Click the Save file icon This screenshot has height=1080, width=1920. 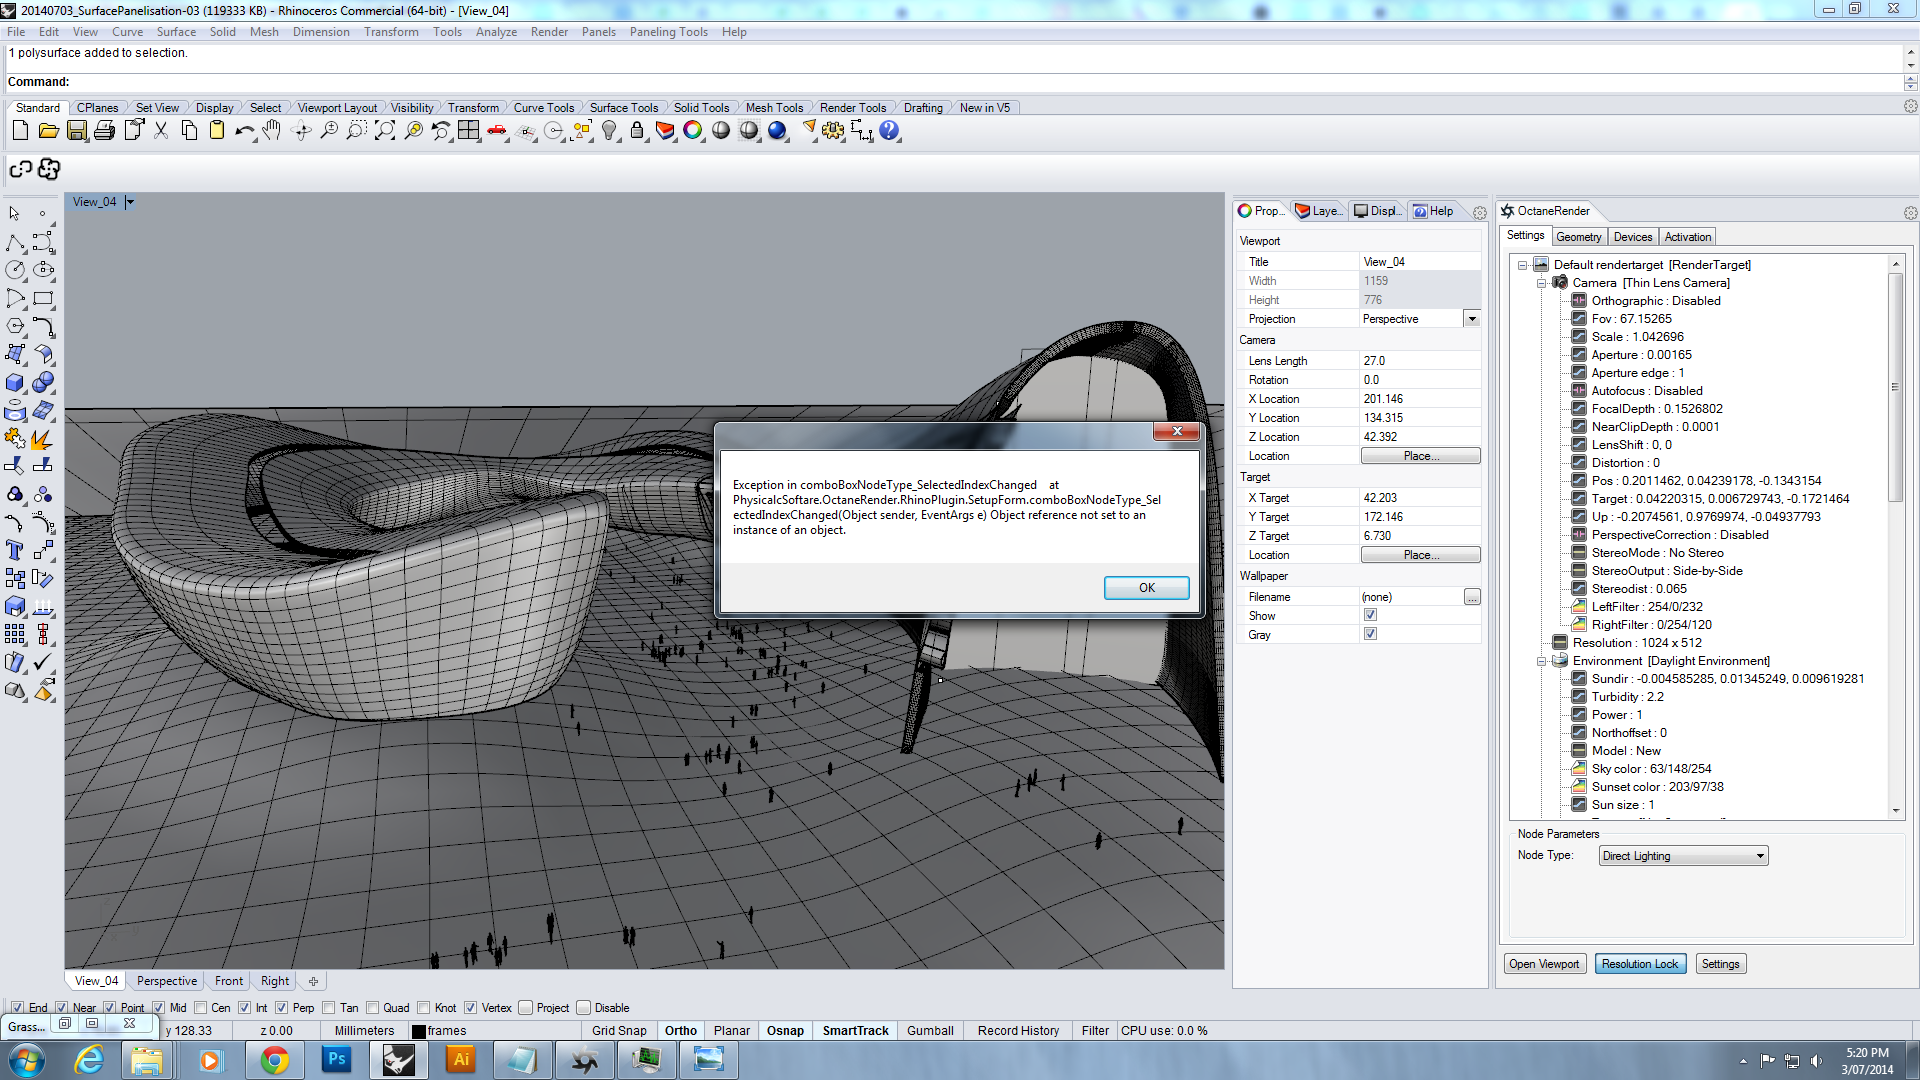76,131
